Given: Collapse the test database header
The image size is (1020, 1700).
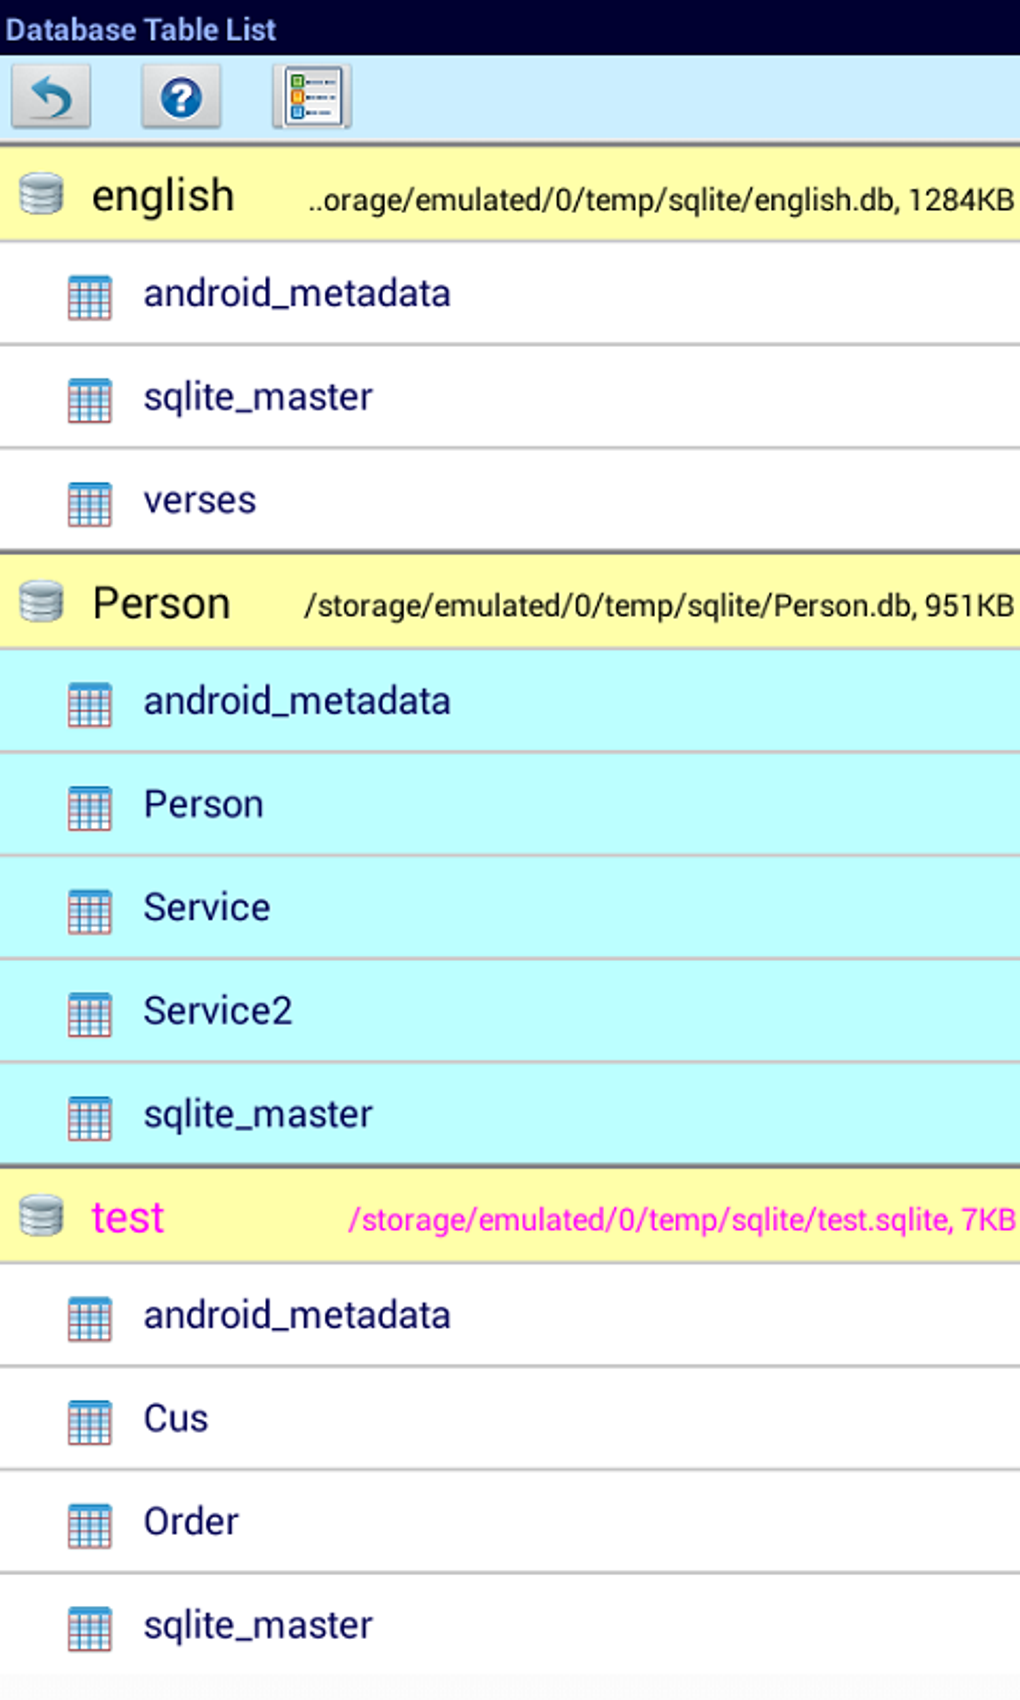Looking at the screenshot, I should click(128, 1218).
